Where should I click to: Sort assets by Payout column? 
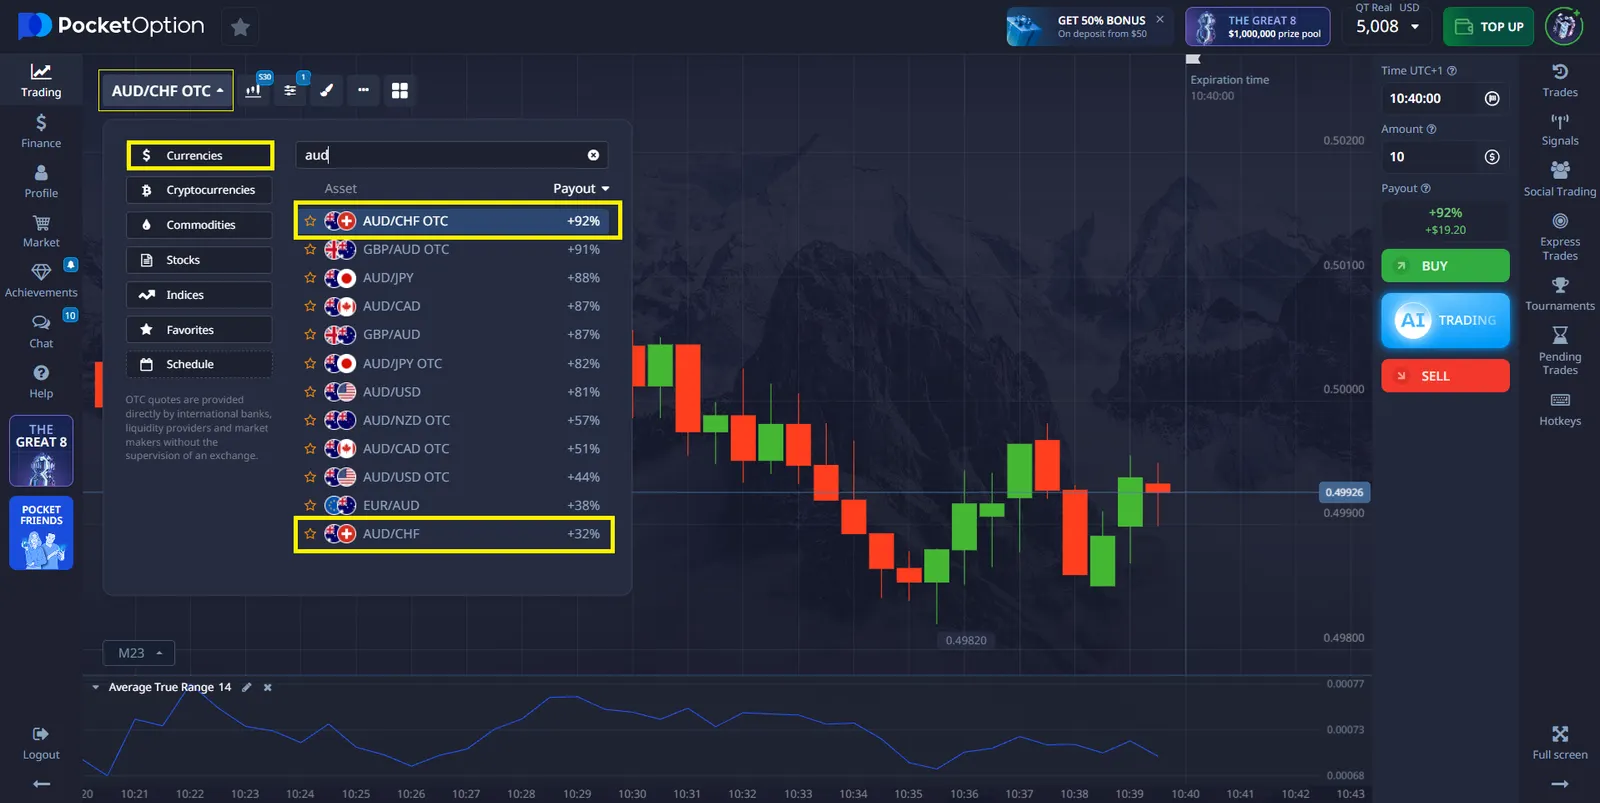pos(580,189)
